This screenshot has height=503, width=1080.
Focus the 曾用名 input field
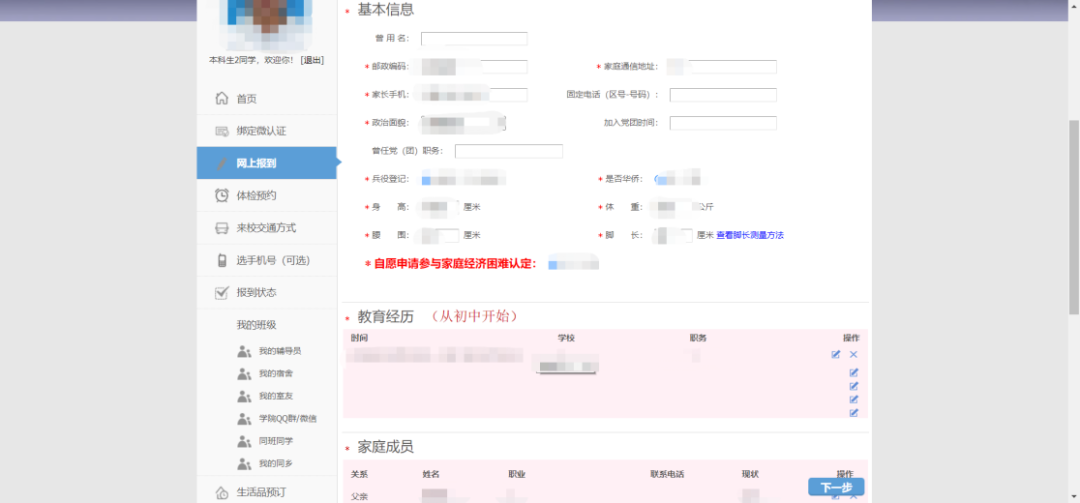pyautogui.click(x=474, y=39)
